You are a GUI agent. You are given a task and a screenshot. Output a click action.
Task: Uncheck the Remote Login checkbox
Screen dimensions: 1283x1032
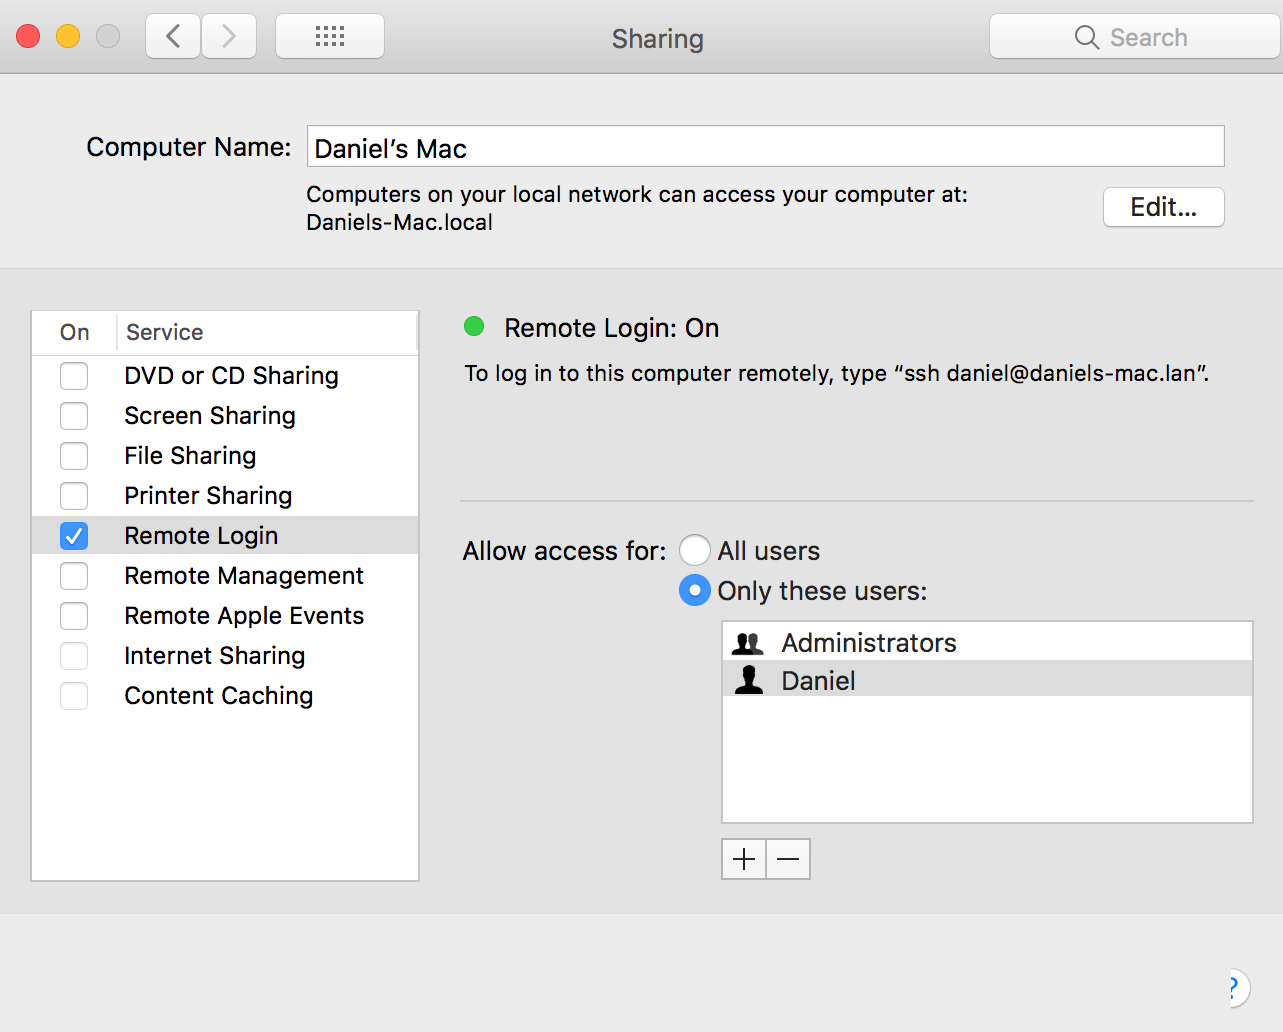[74, 536]
